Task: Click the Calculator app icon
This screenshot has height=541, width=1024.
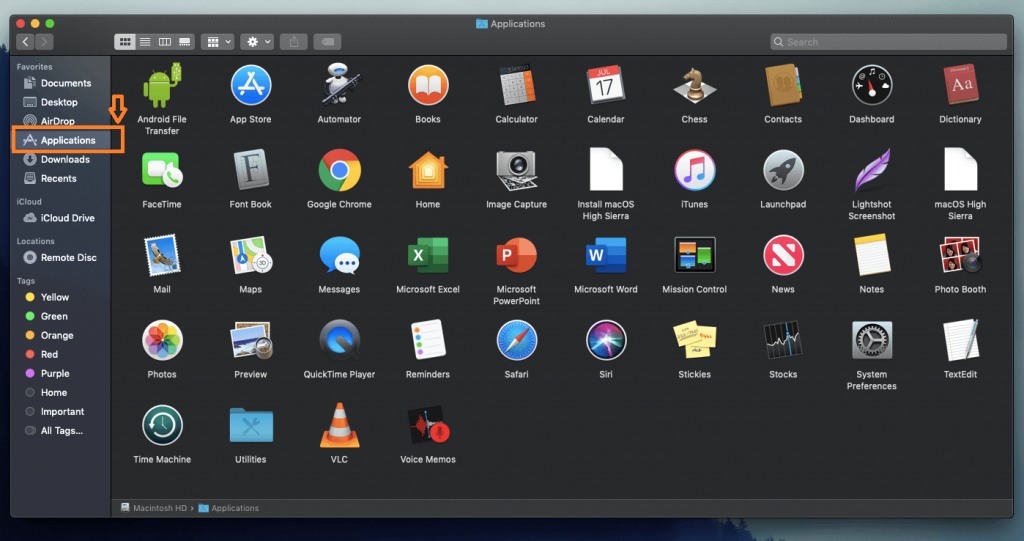Action: 517,86
